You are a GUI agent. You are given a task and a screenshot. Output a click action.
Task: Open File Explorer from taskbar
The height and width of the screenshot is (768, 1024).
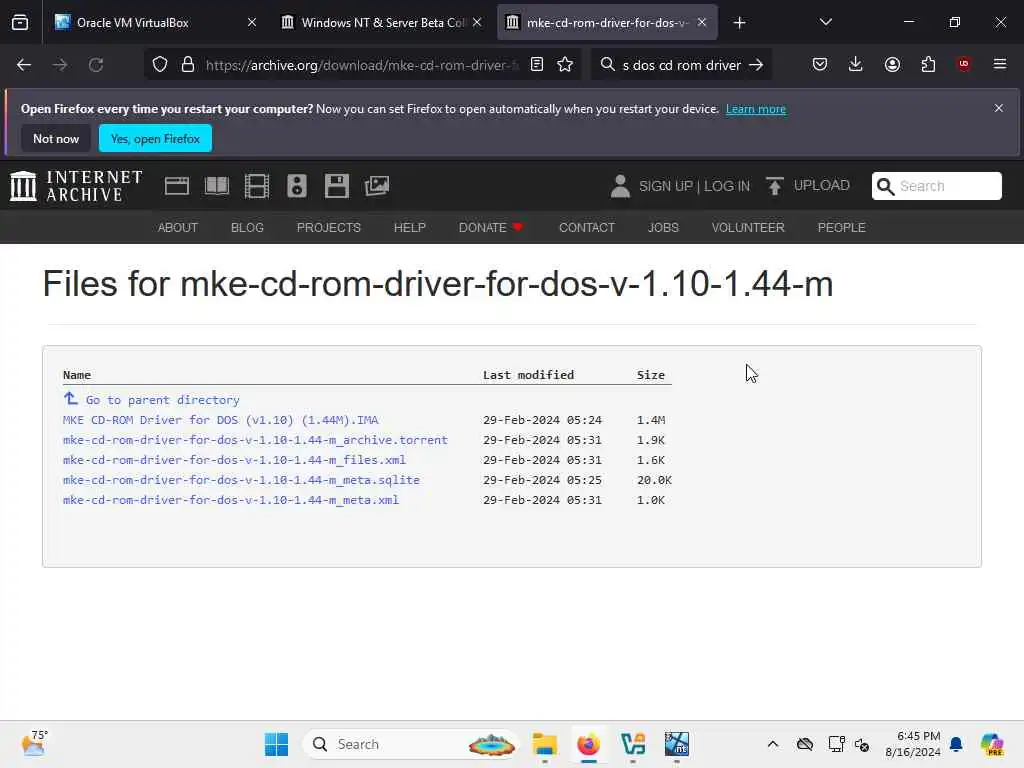pos(544,744)
